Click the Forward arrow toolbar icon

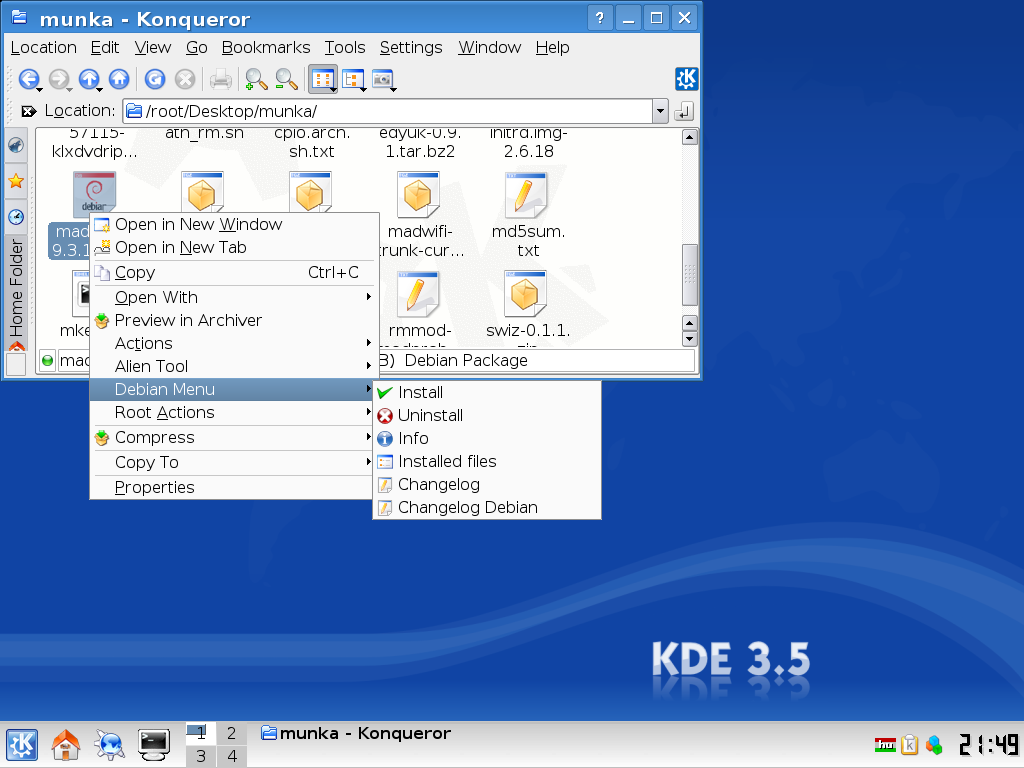click(x=59, y=79)
